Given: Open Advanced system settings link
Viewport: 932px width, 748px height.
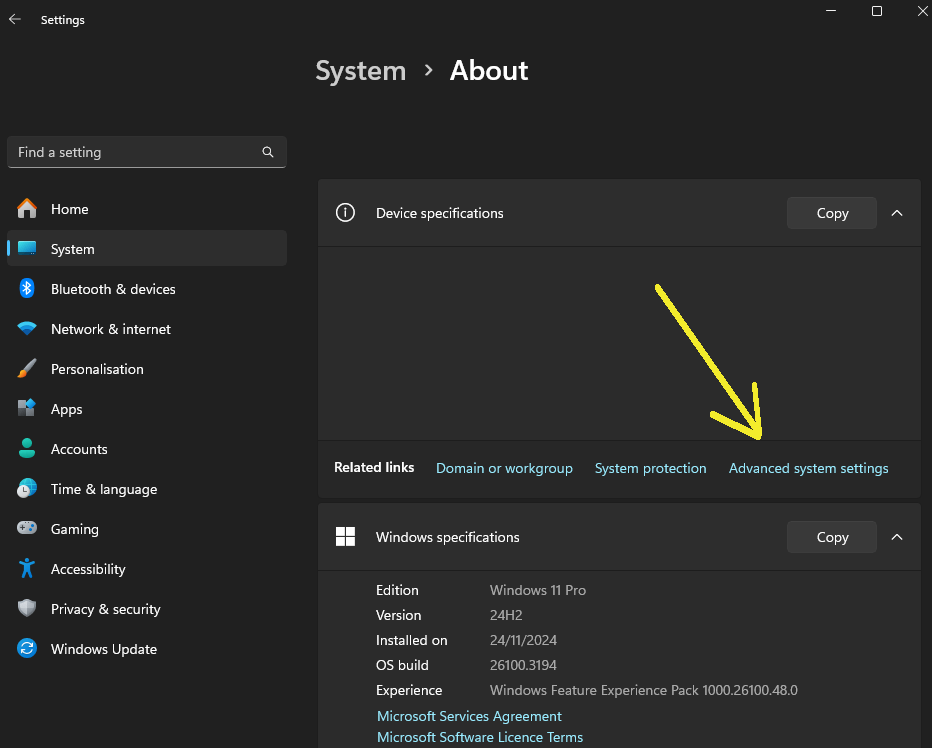Looking at the screenshot, I should click(808, 468).
